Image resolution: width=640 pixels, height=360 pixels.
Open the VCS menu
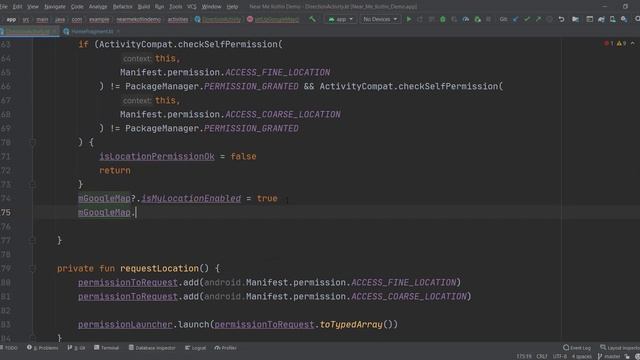(191, 7)
